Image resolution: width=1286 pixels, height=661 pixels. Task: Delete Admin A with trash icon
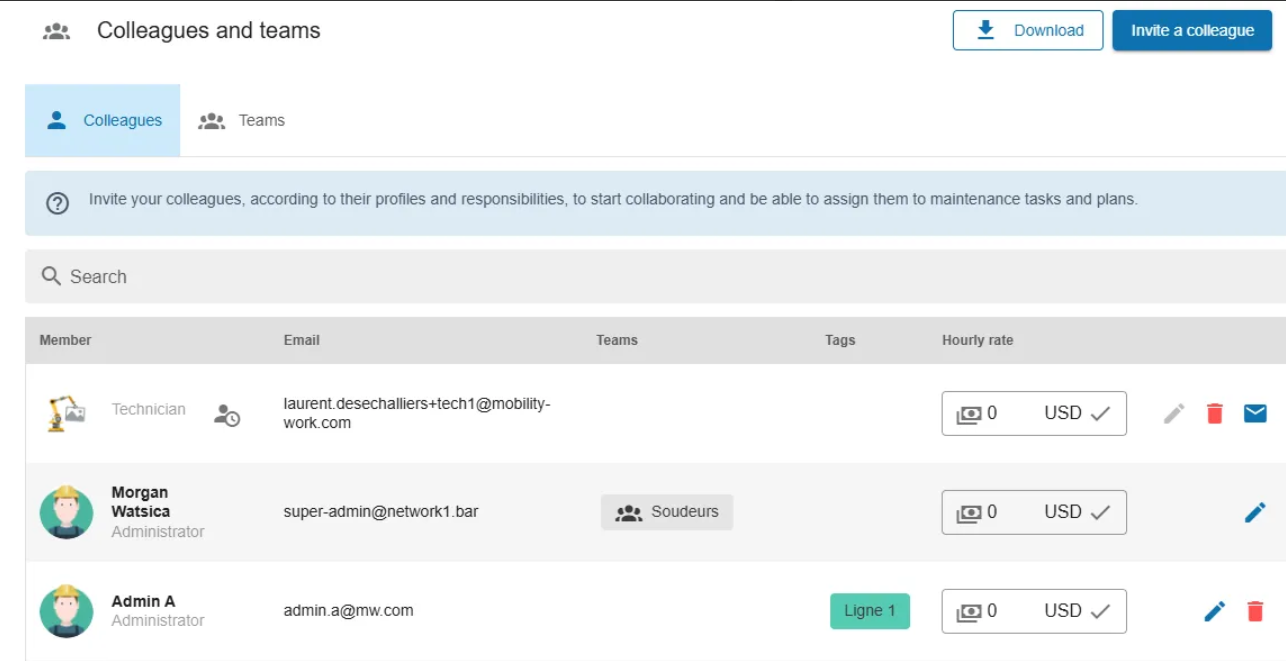point(1255,611)
